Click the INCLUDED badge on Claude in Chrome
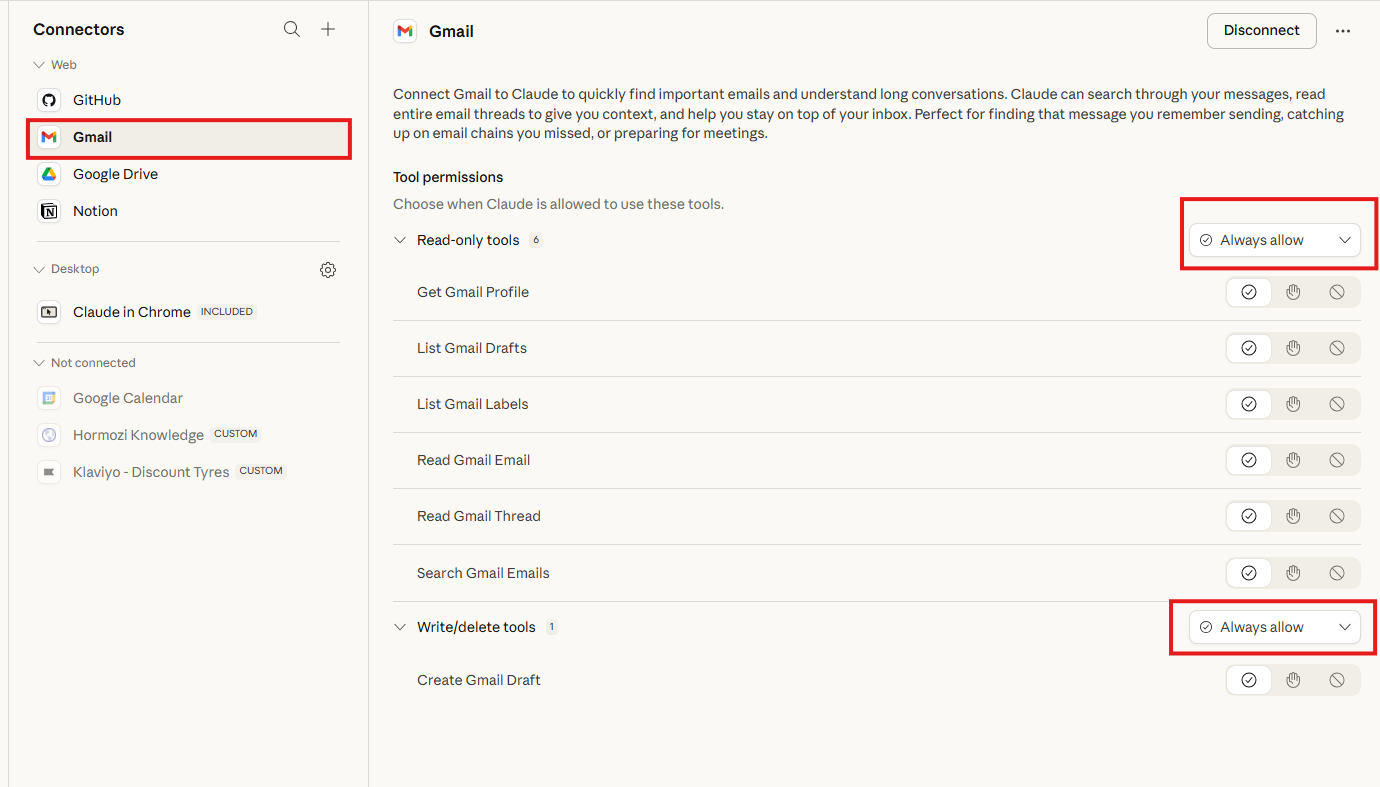This screenshot has height=787, width=1380. 227,312
